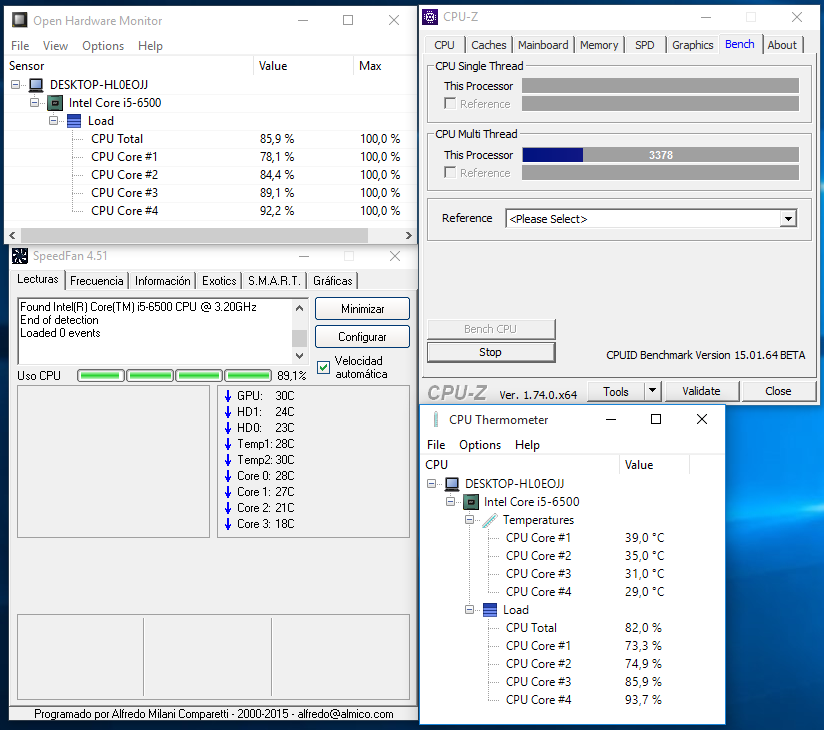Click the SpeedFan title bar icon

pos(20,256)
